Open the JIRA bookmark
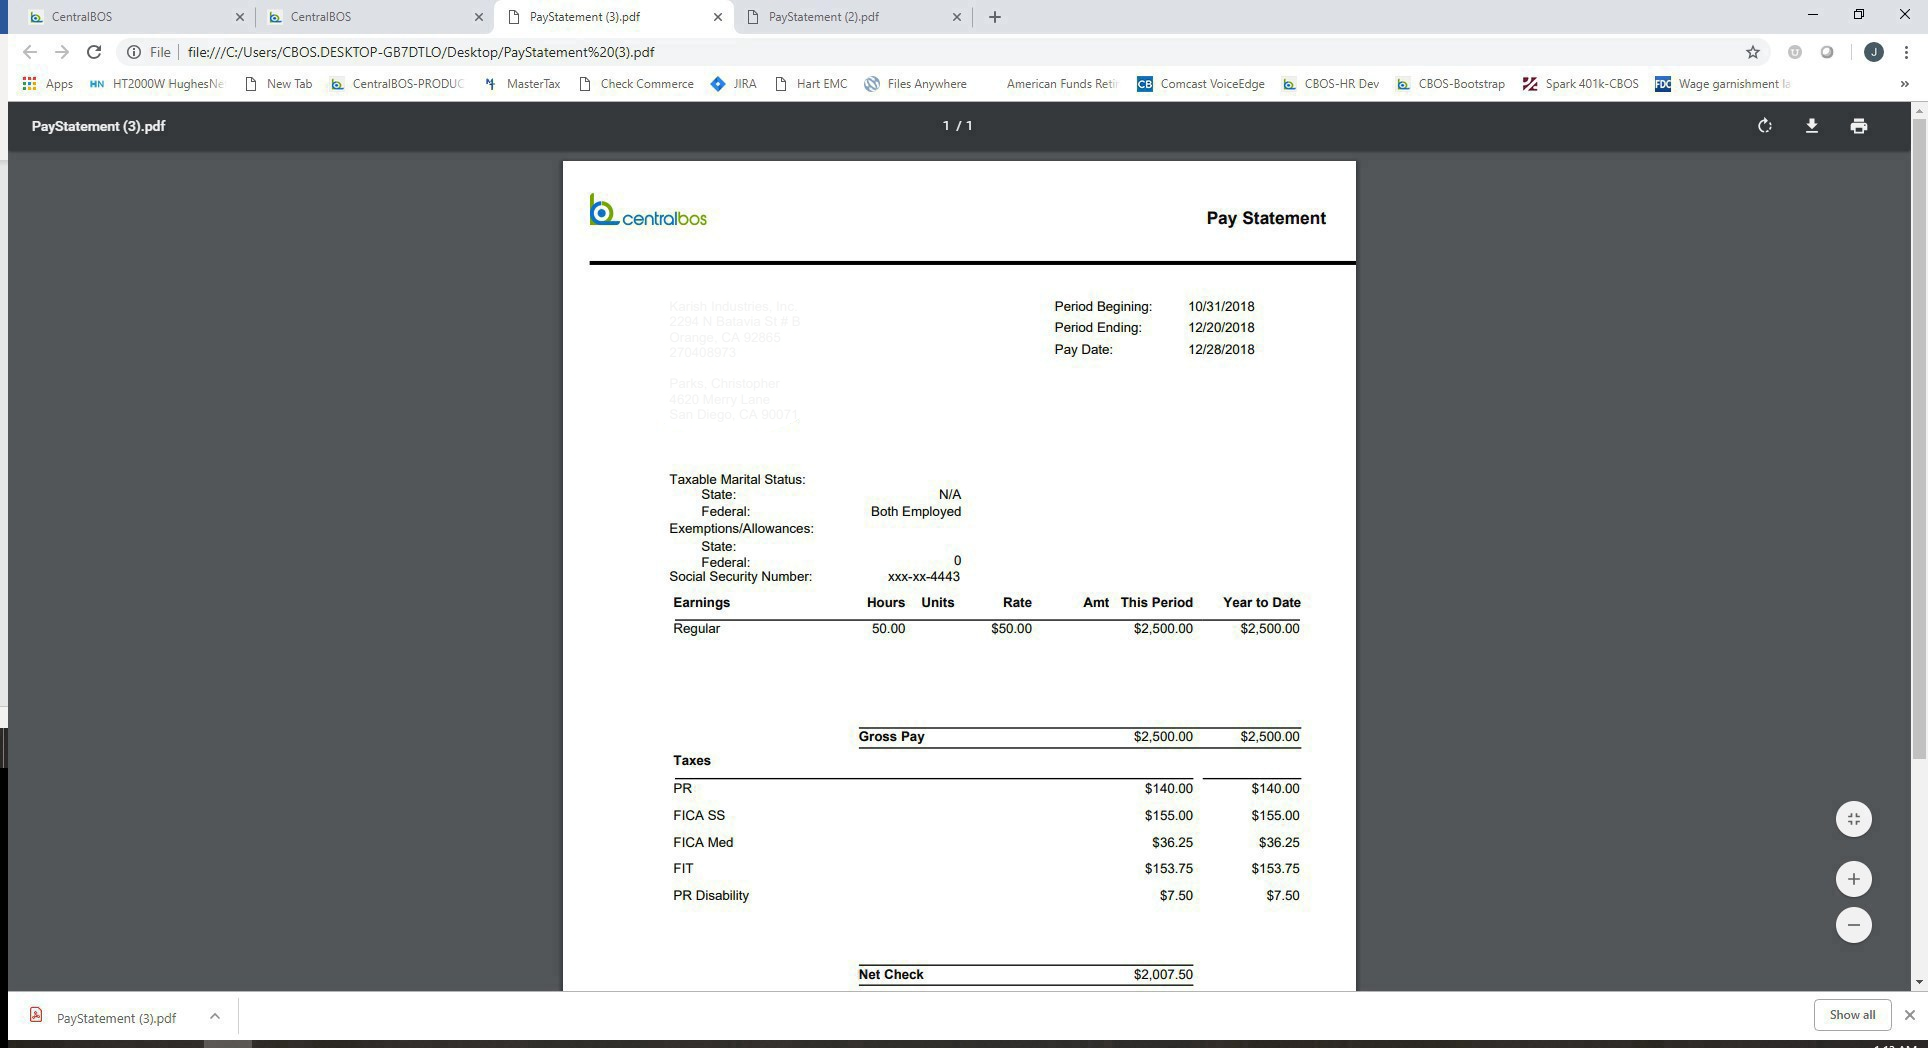This screenshot has width=1928, height=1048. point(733,84)
